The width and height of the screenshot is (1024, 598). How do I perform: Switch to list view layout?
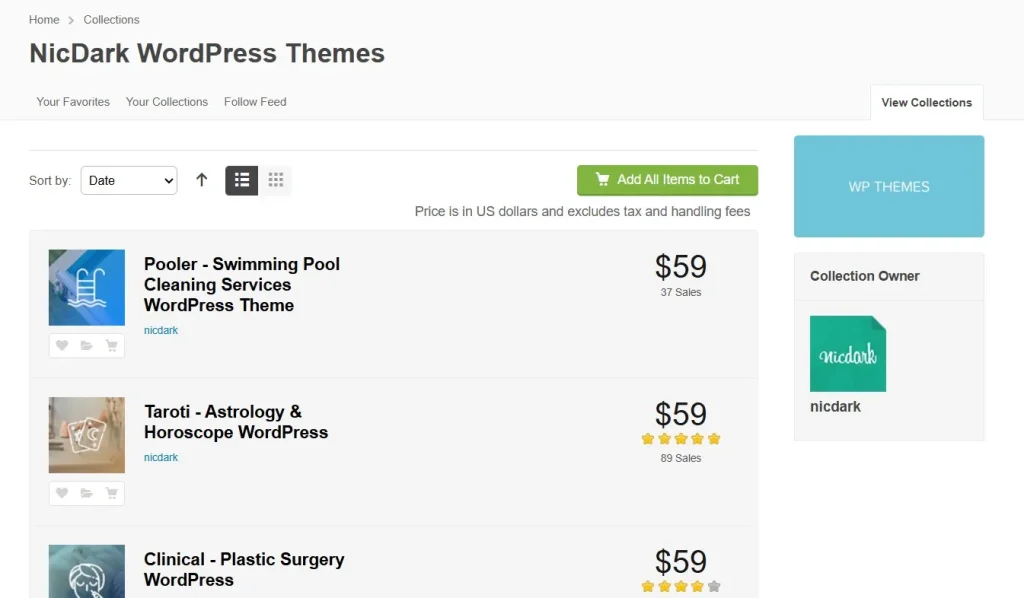242,180
